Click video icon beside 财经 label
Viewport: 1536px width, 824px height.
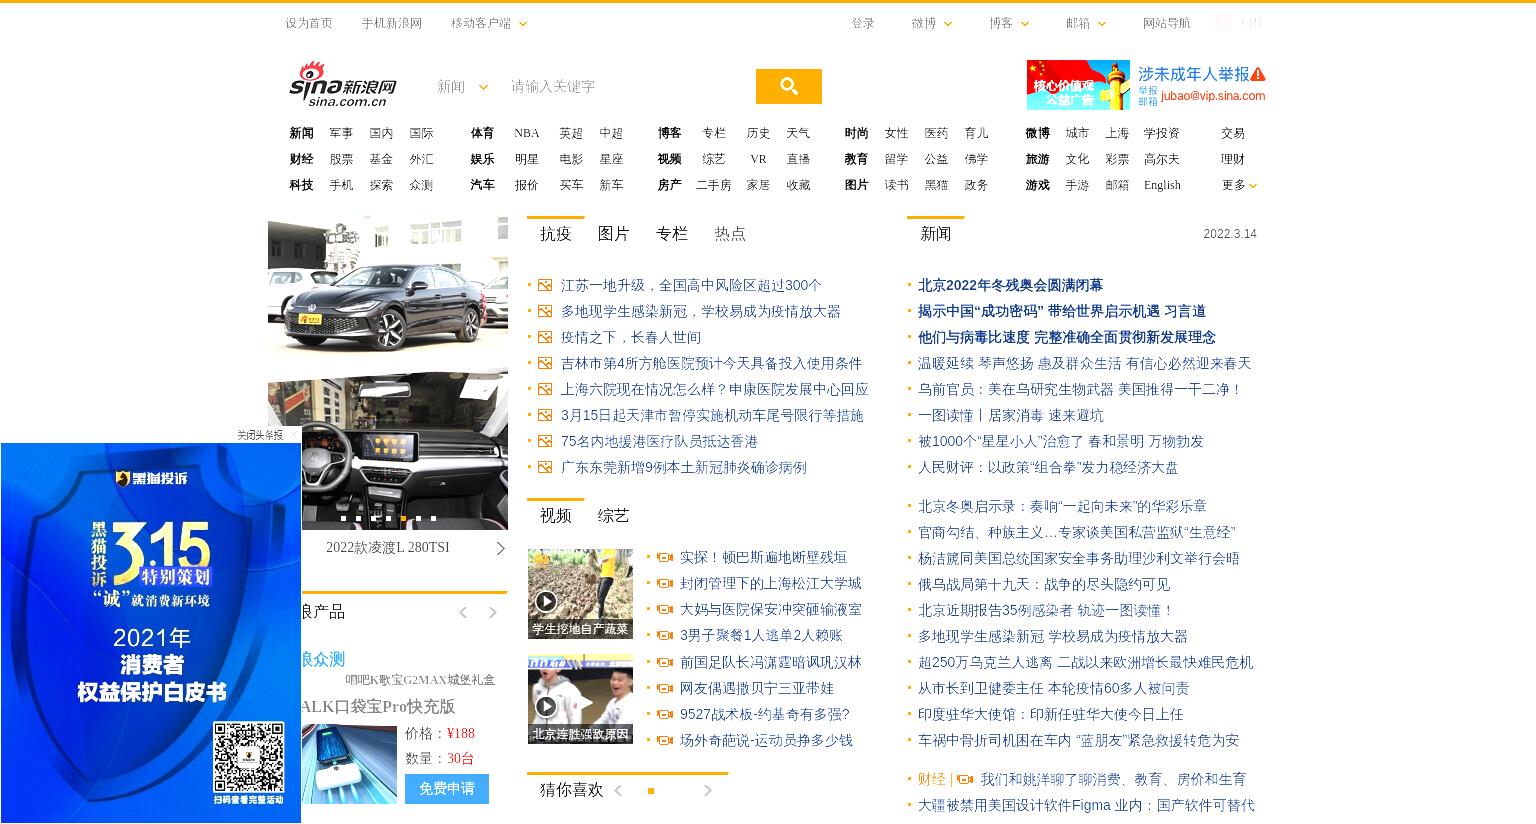click(965, 779)
